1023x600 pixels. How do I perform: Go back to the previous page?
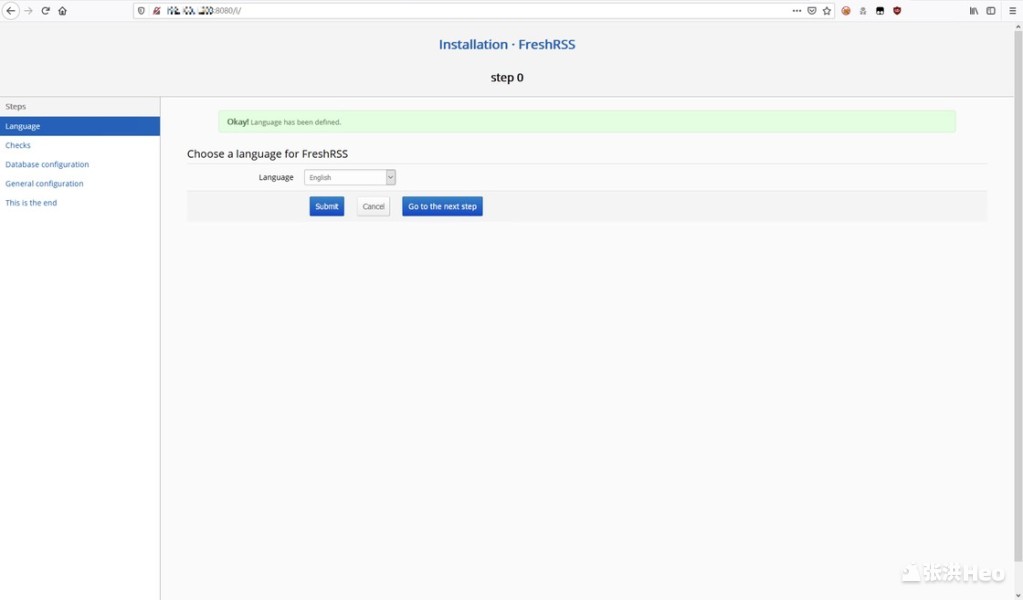(10, 10)
